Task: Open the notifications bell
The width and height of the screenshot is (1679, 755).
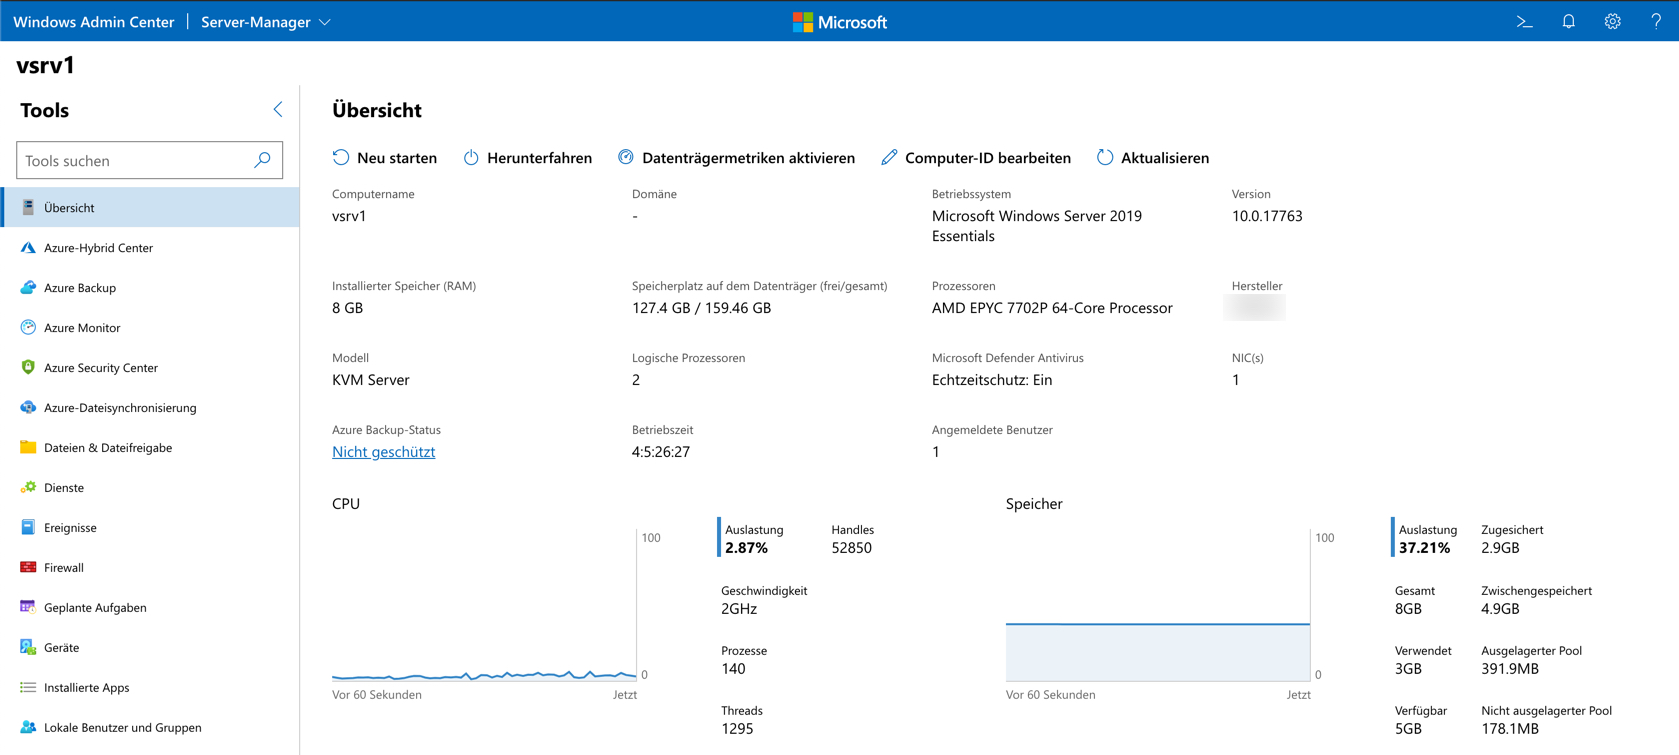Action: (1568, 21)
